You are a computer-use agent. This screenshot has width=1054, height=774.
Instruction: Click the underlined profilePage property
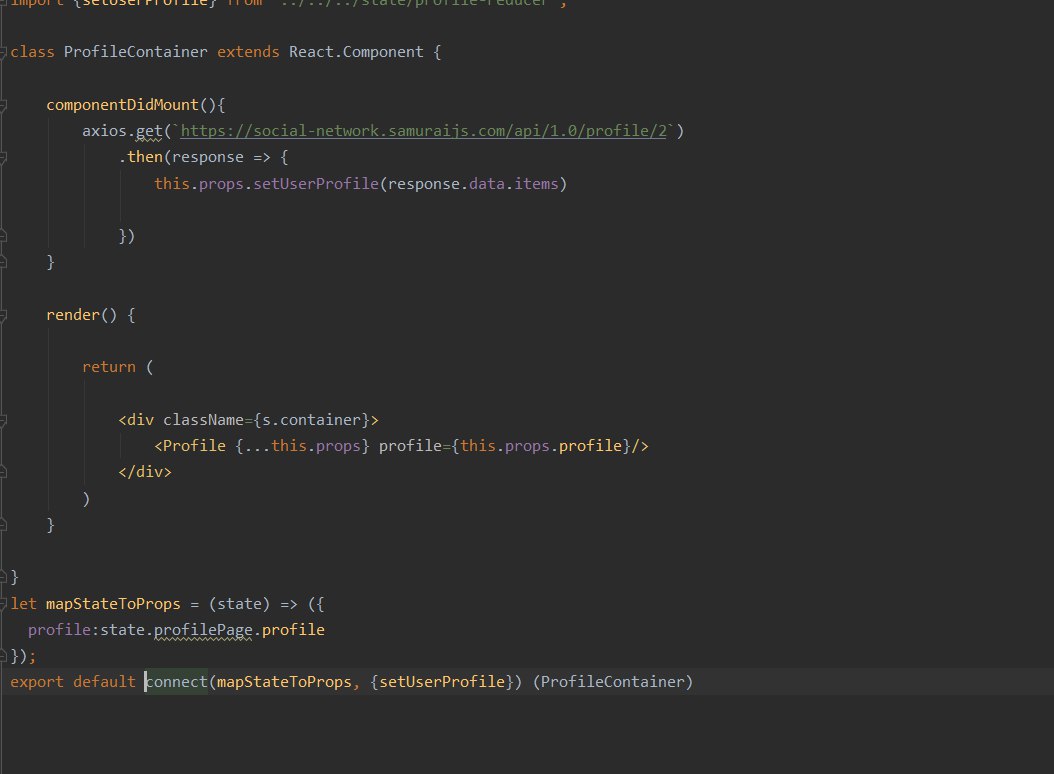pyautogui.click(x=203, y=630)
